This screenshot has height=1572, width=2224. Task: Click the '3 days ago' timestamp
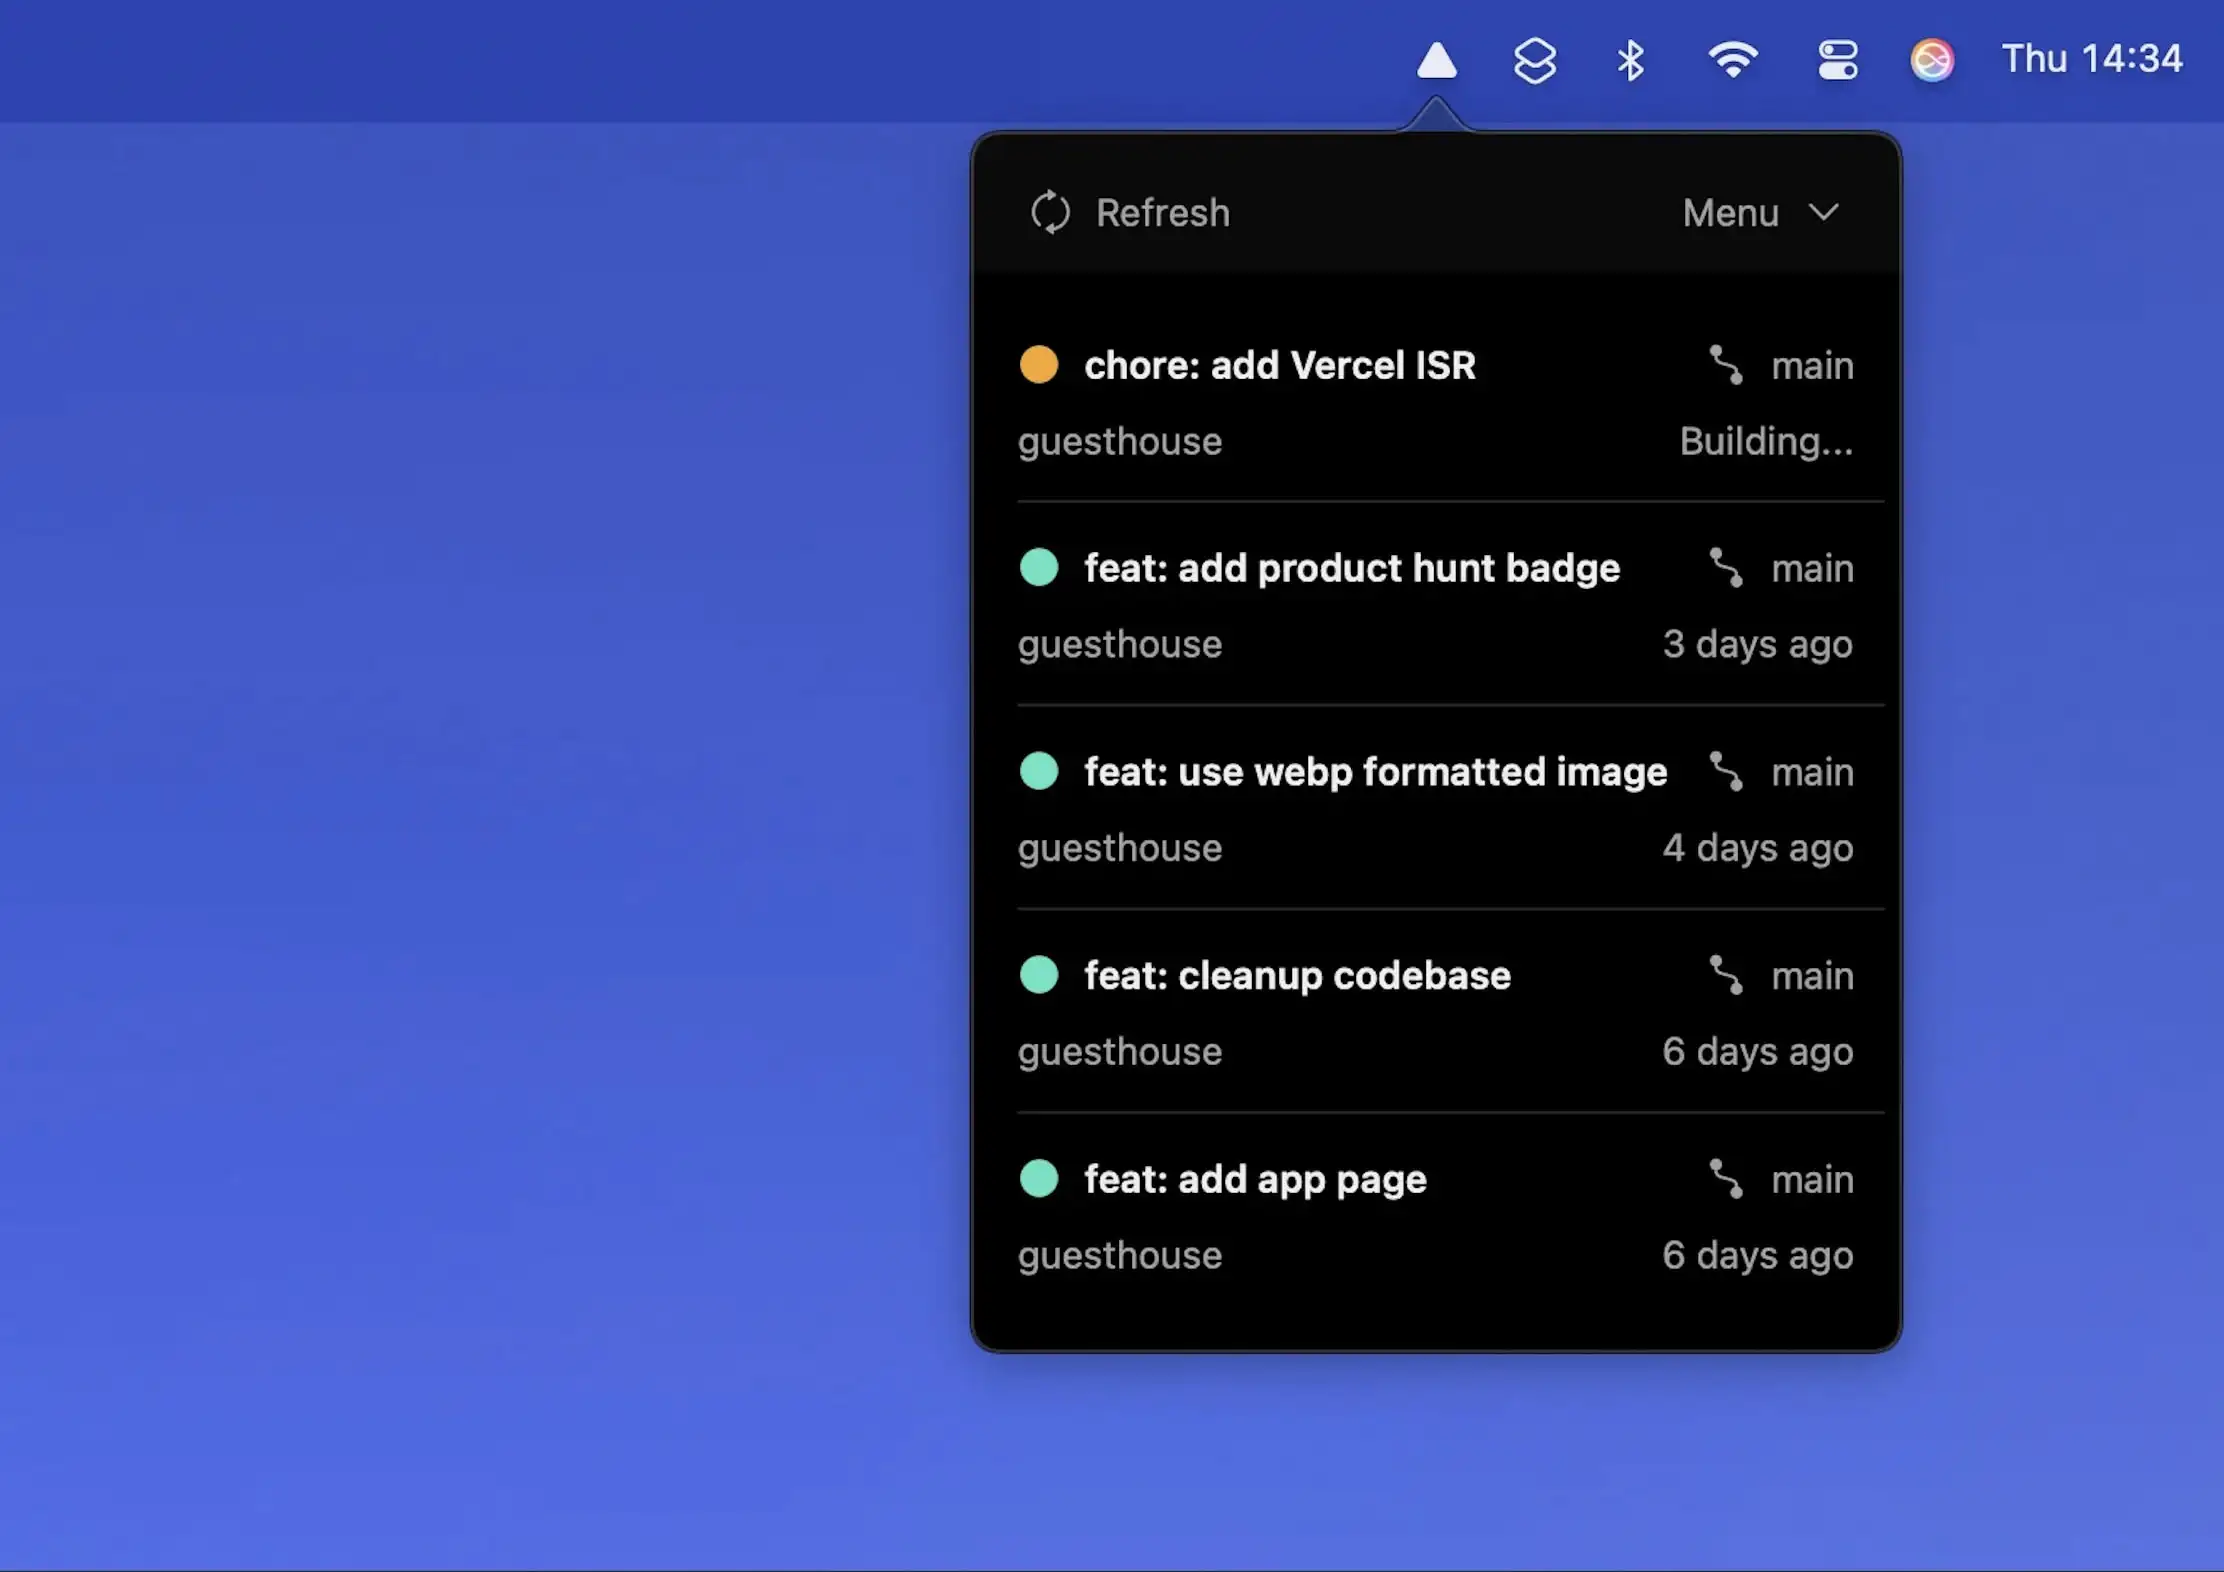(x=1758, y=645)
